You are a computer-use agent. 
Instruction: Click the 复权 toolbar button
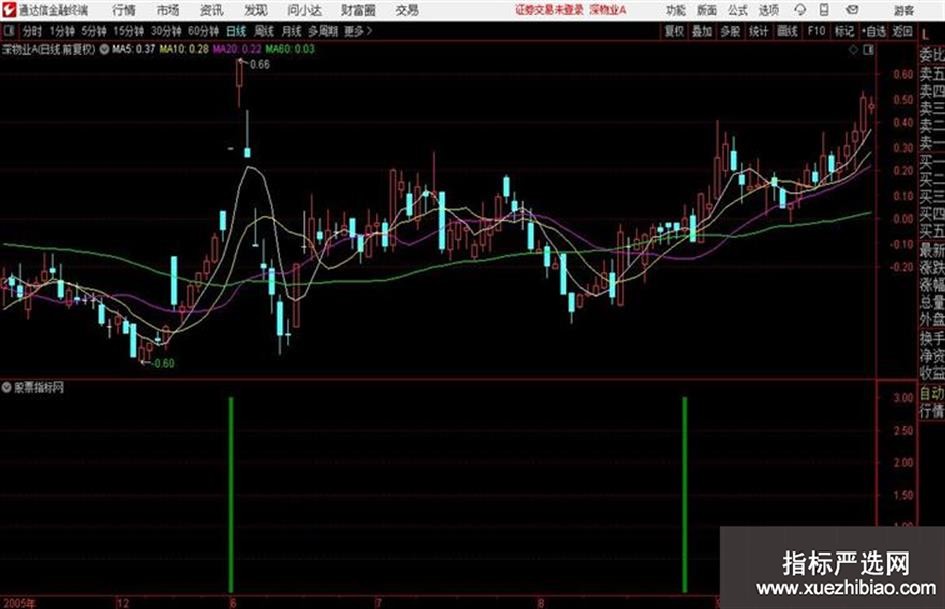[x=674, y=31]
